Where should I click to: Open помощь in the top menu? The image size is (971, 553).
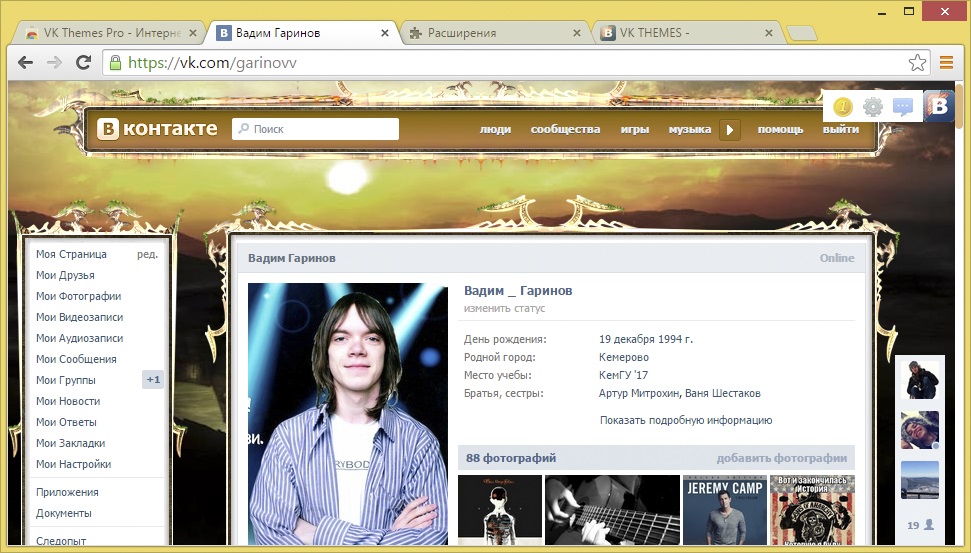(780, 129)
